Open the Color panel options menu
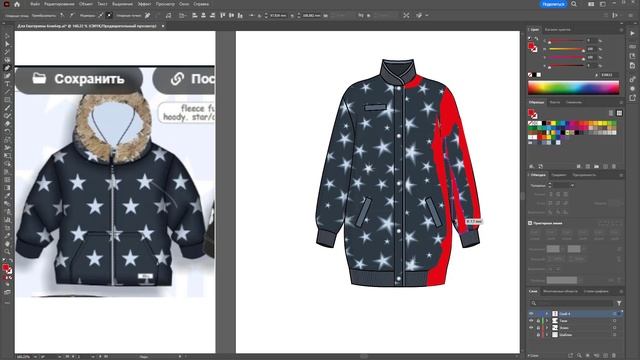The width and height of the screenshot is (640, 360). (x=621, y=30)
